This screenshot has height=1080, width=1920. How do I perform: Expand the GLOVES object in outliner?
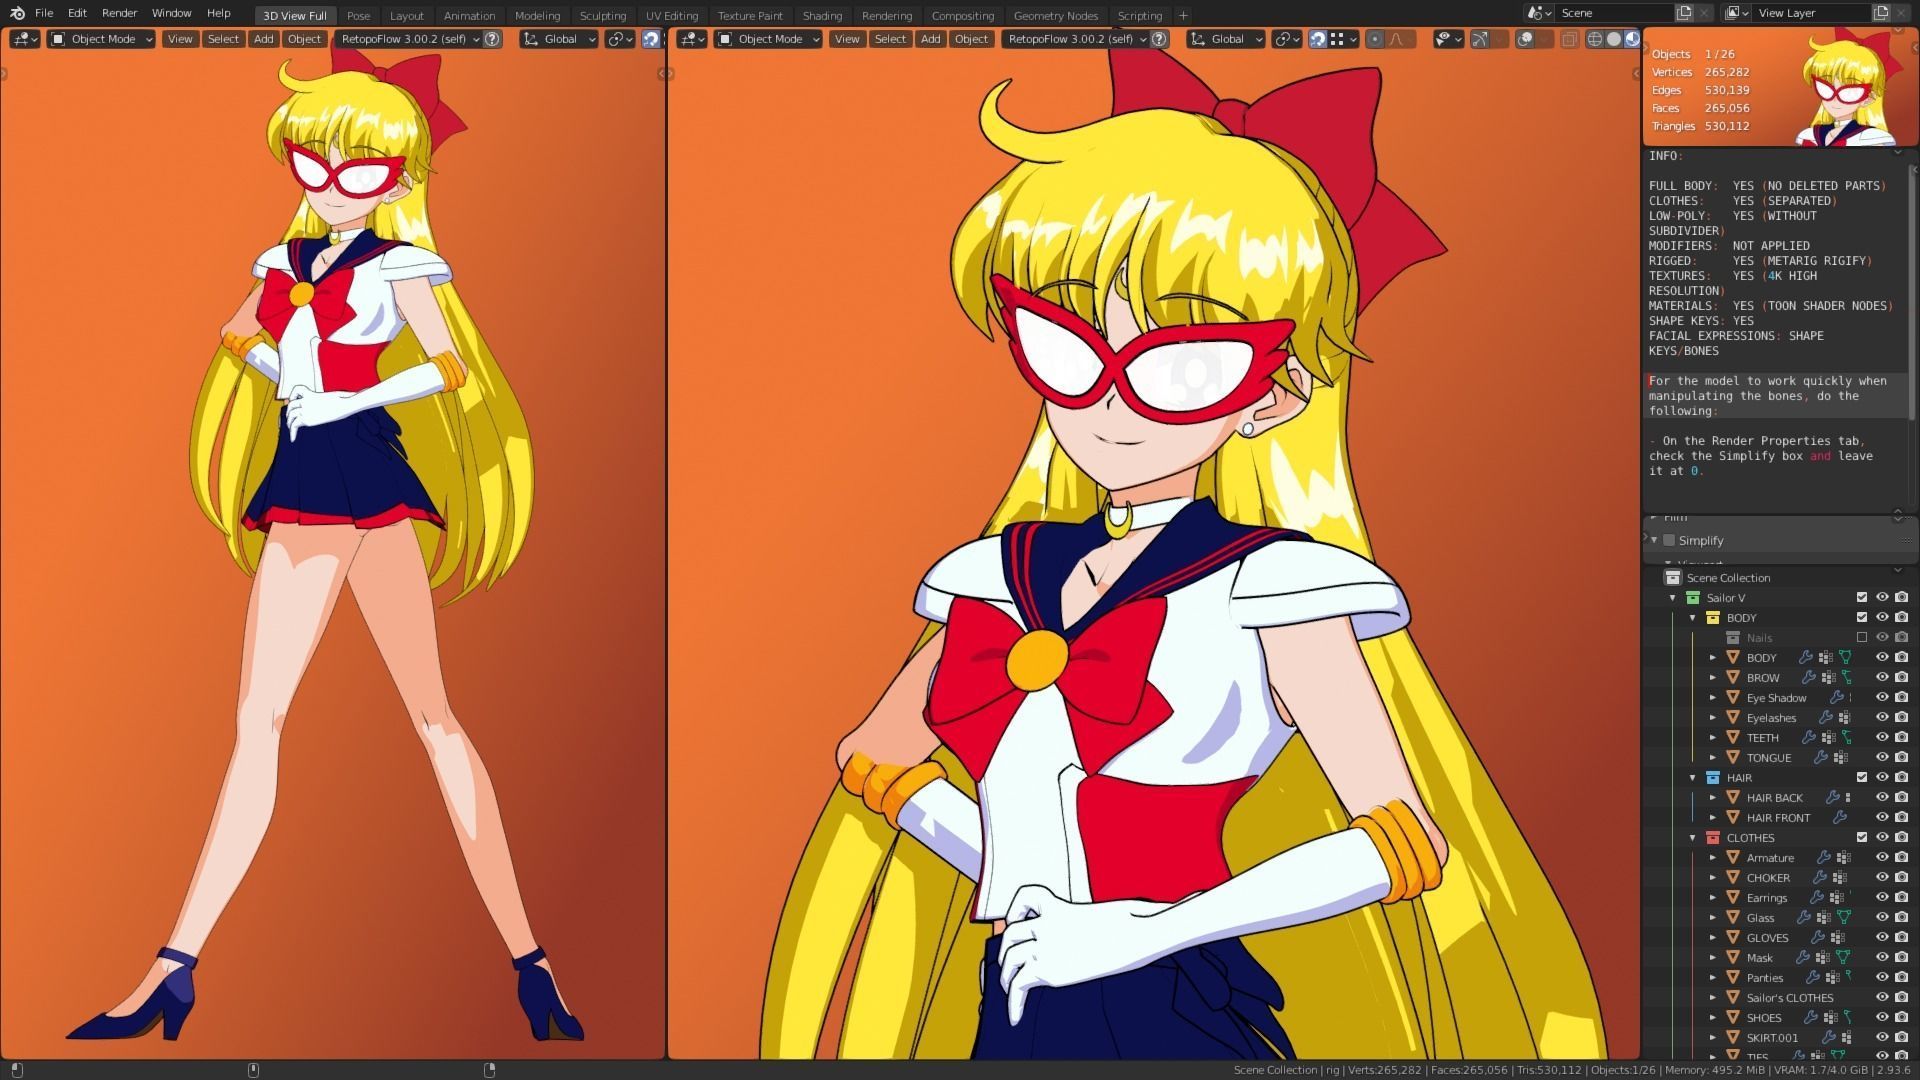(x=1712, y=938)
